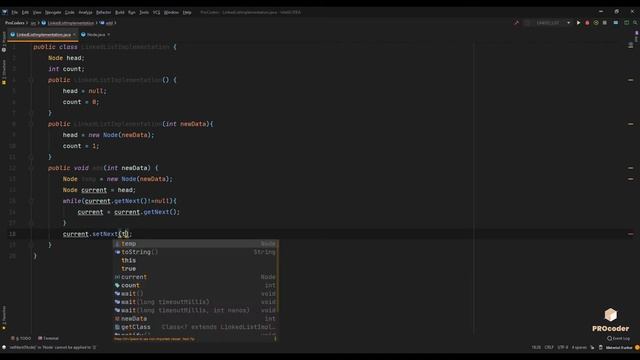Open the Event Log
This screenshot has width=640, height=360.
pyautogui.click(x=618, y=338)
